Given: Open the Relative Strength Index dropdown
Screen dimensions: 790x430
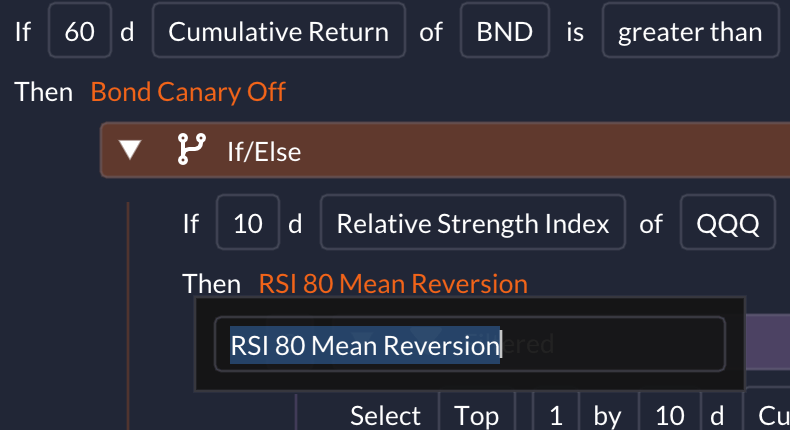Looking at the screenshot, I should point(473,222).
